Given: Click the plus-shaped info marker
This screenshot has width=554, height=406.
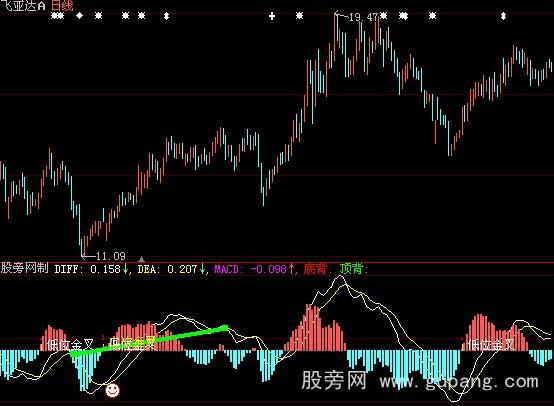Looking at the screenshot, I should [272, 16].
